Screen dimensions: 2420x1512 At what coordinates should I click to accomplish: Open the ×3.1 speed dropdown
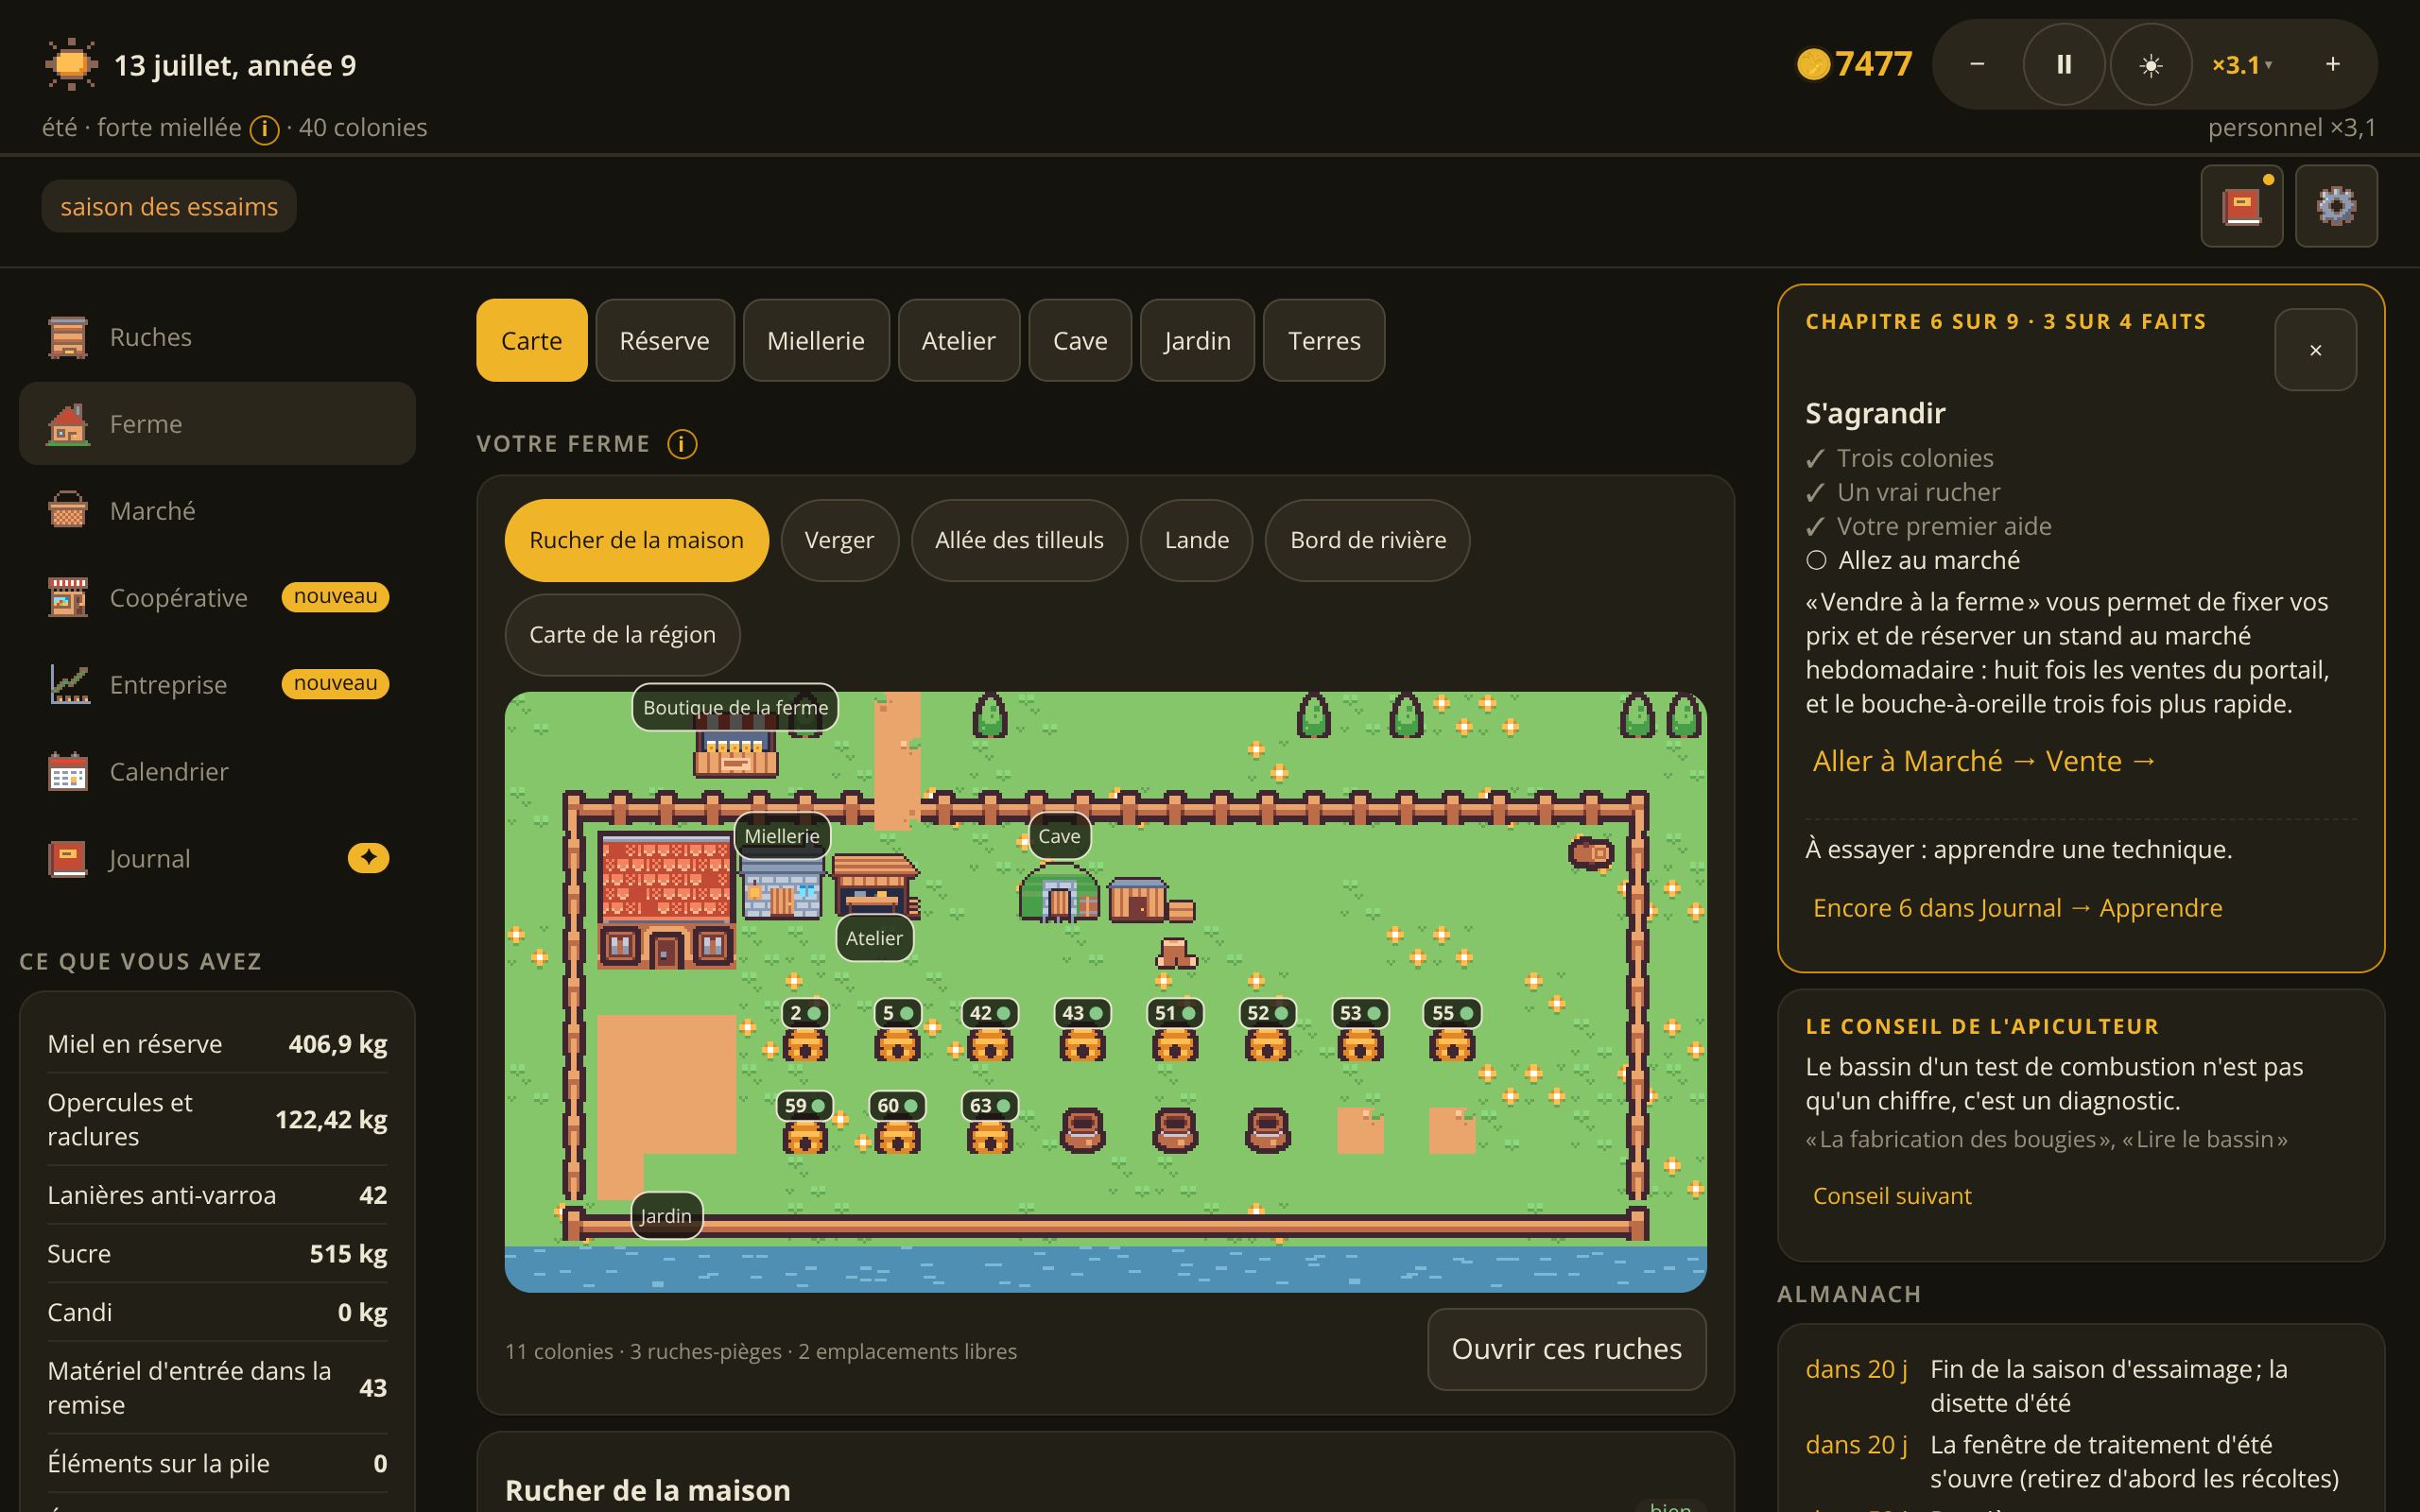click(x=2242, y=65)
